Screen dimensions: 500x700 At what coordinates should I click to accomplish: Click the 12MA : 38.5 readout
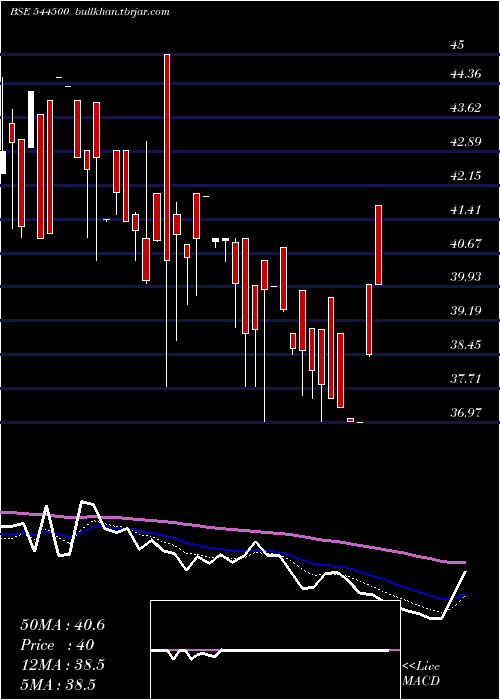62,665
